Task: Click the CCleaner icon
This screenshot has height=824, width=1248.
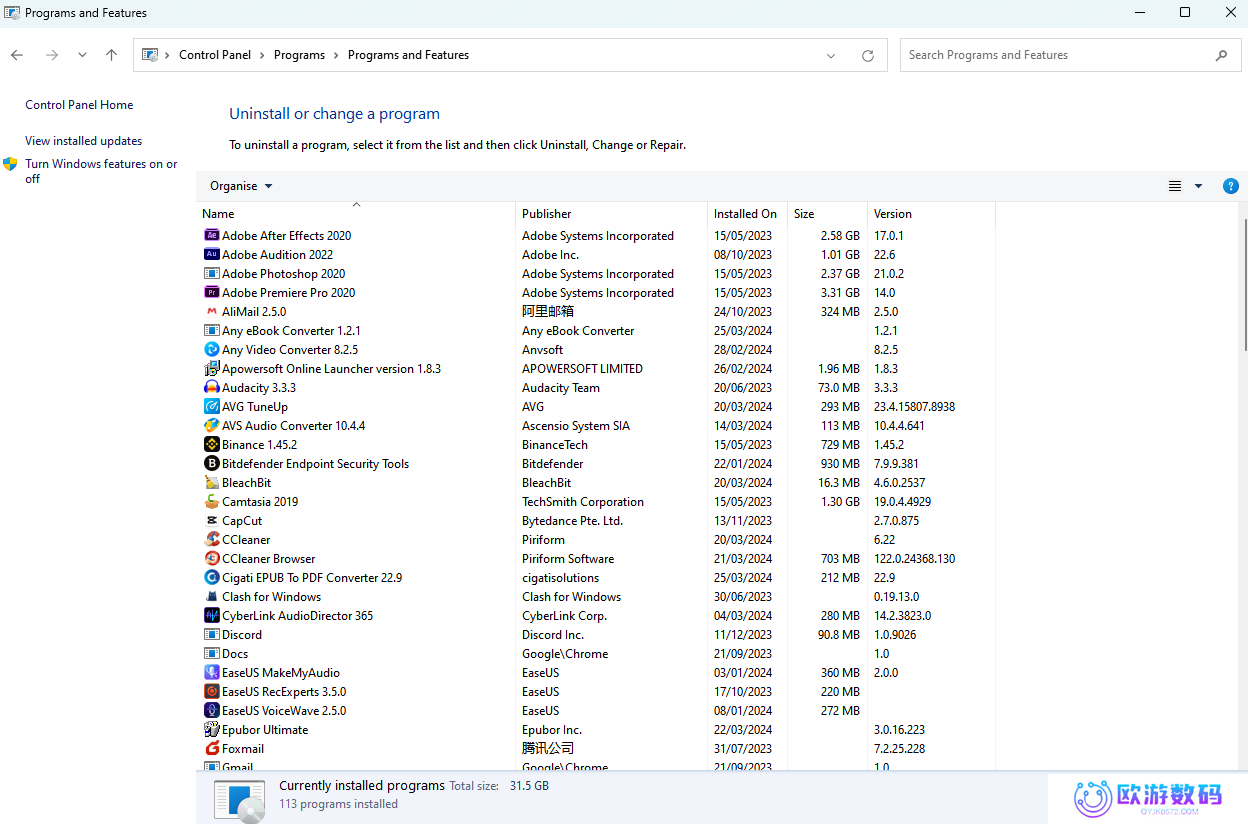Action: (x=211, y=540)
